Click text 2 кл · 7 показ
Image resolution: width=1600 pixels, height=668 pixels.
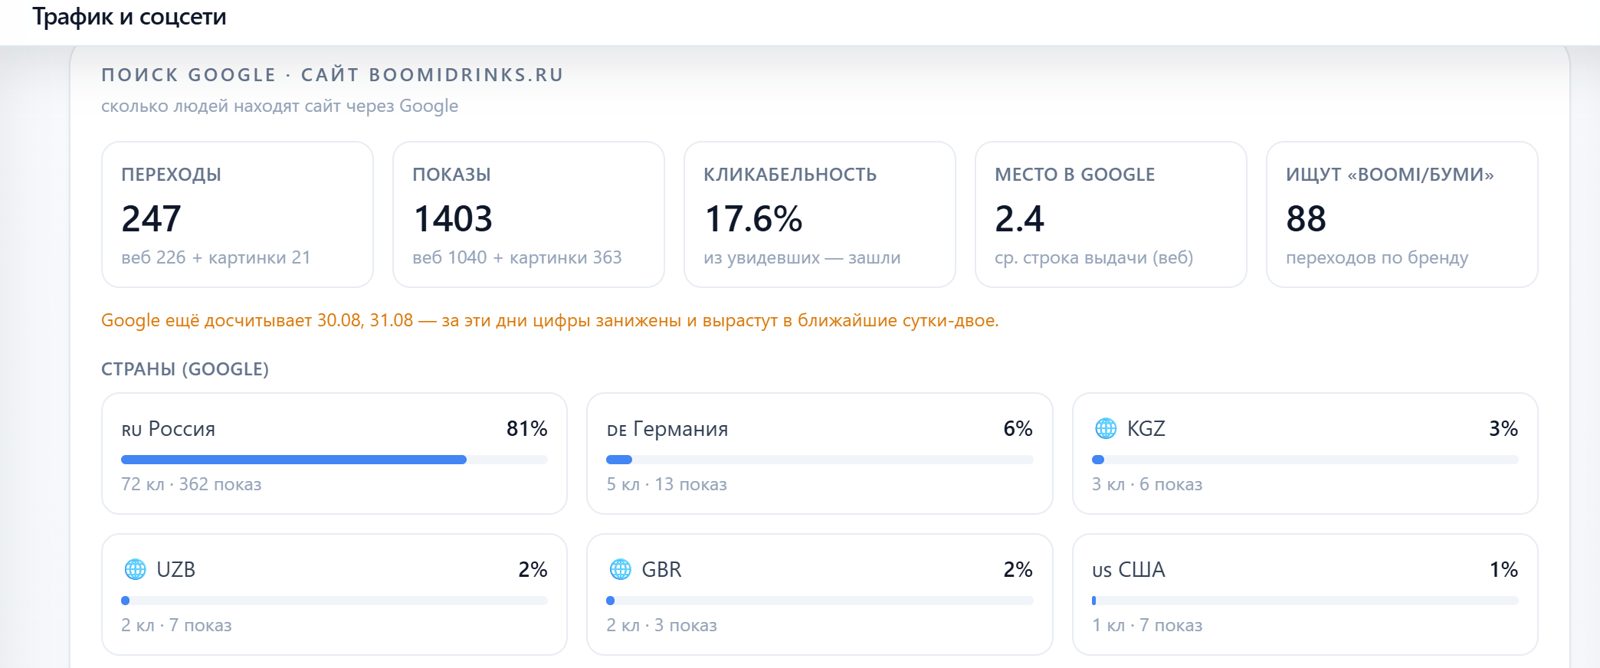(176, 626)
